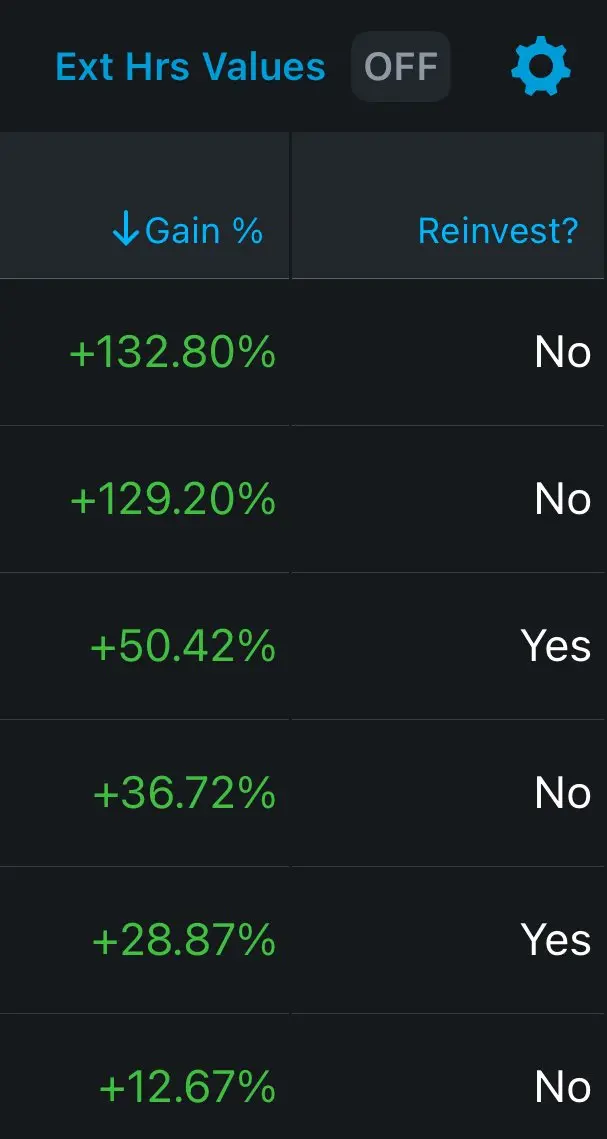This screenshot has width=607, height=1139.
Task: Click the empty header area above Gain %
Action: click(x=144, y=171)
